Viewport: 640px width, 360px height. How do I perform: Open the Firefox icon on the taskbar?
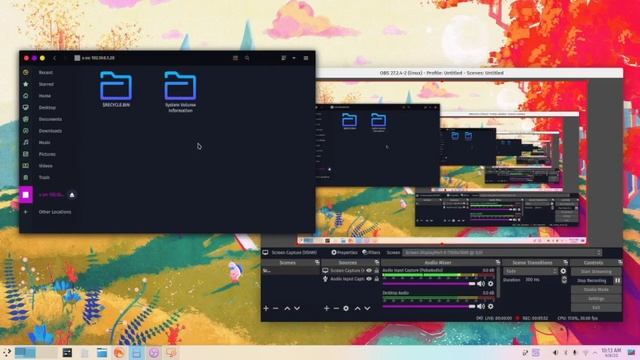coord(119,353)
